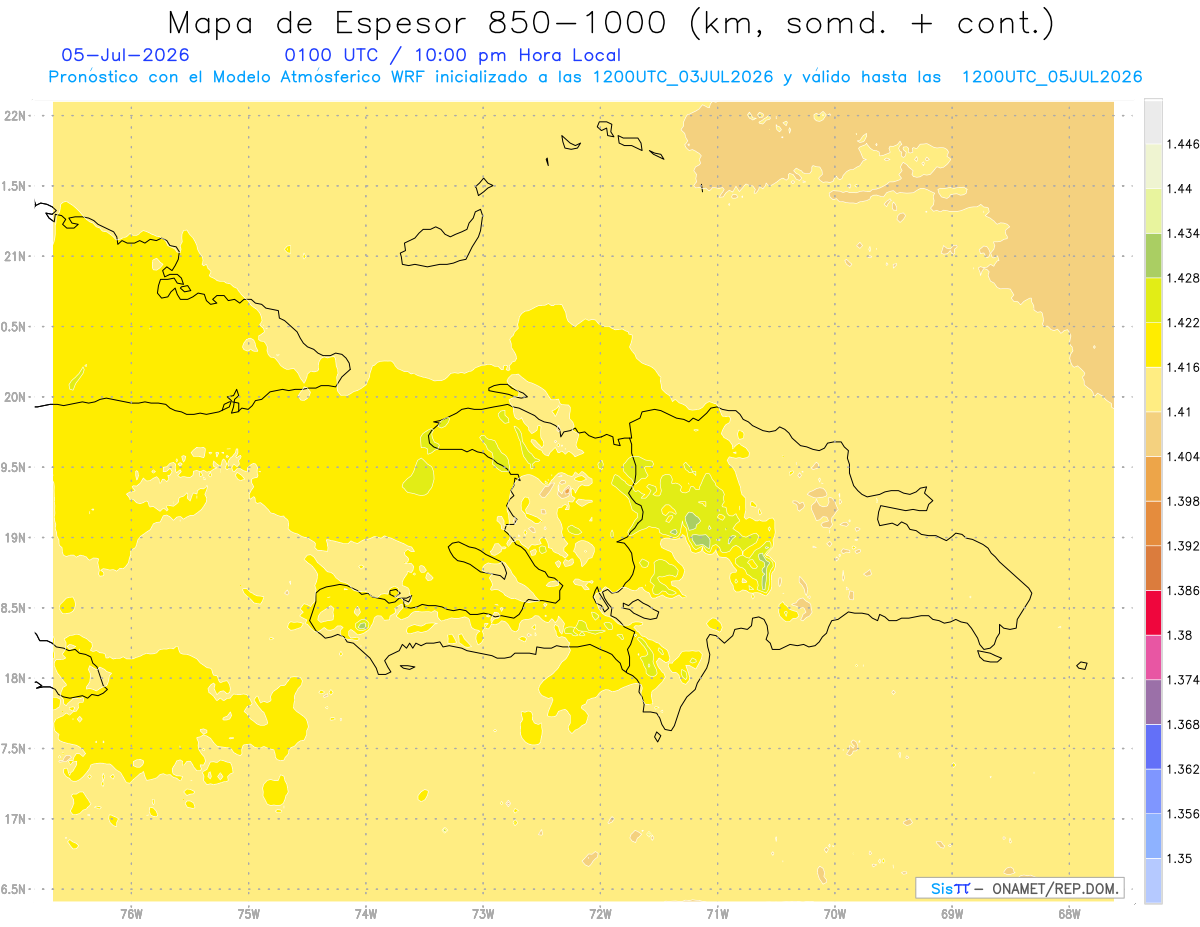Click the colorbar value 1.398

1183,501
